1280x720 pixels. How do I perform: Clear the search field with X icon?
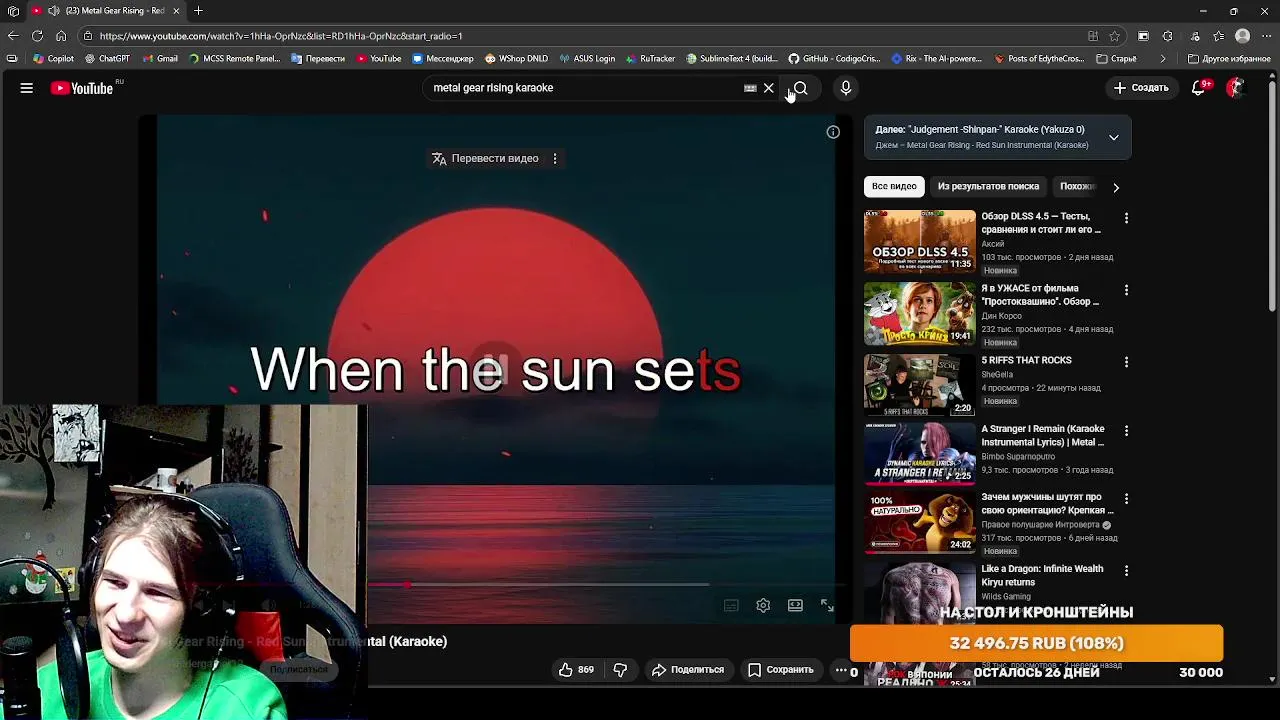coord(769,88)
